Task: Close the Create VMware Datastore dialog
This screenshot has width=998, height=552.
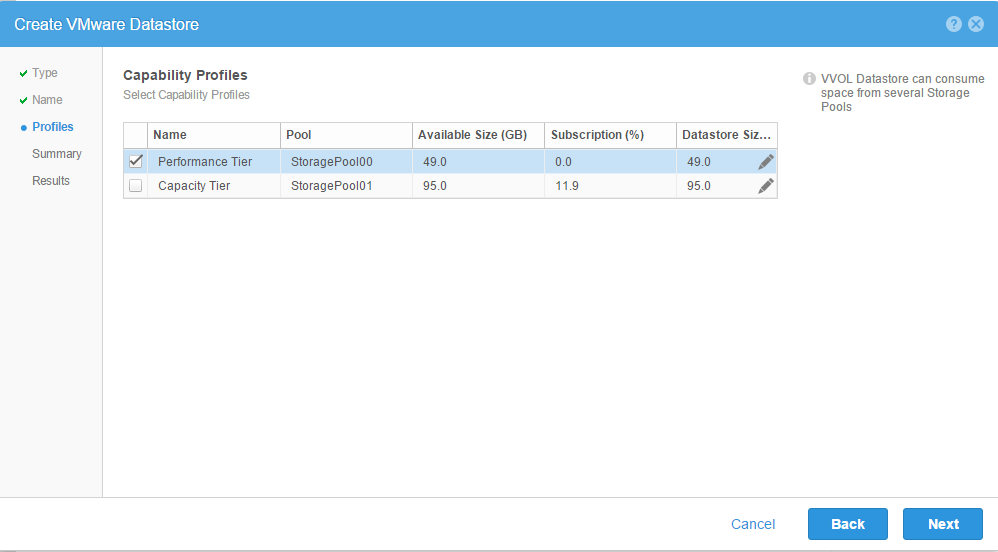Action: point(976,24)
